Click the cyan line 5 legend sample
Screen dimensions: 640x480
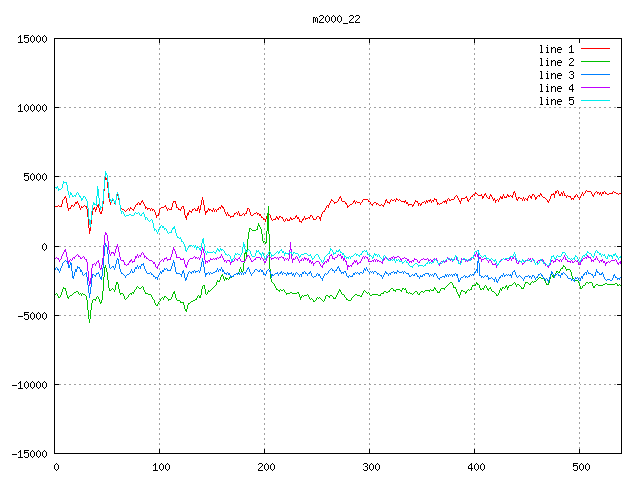595,101
